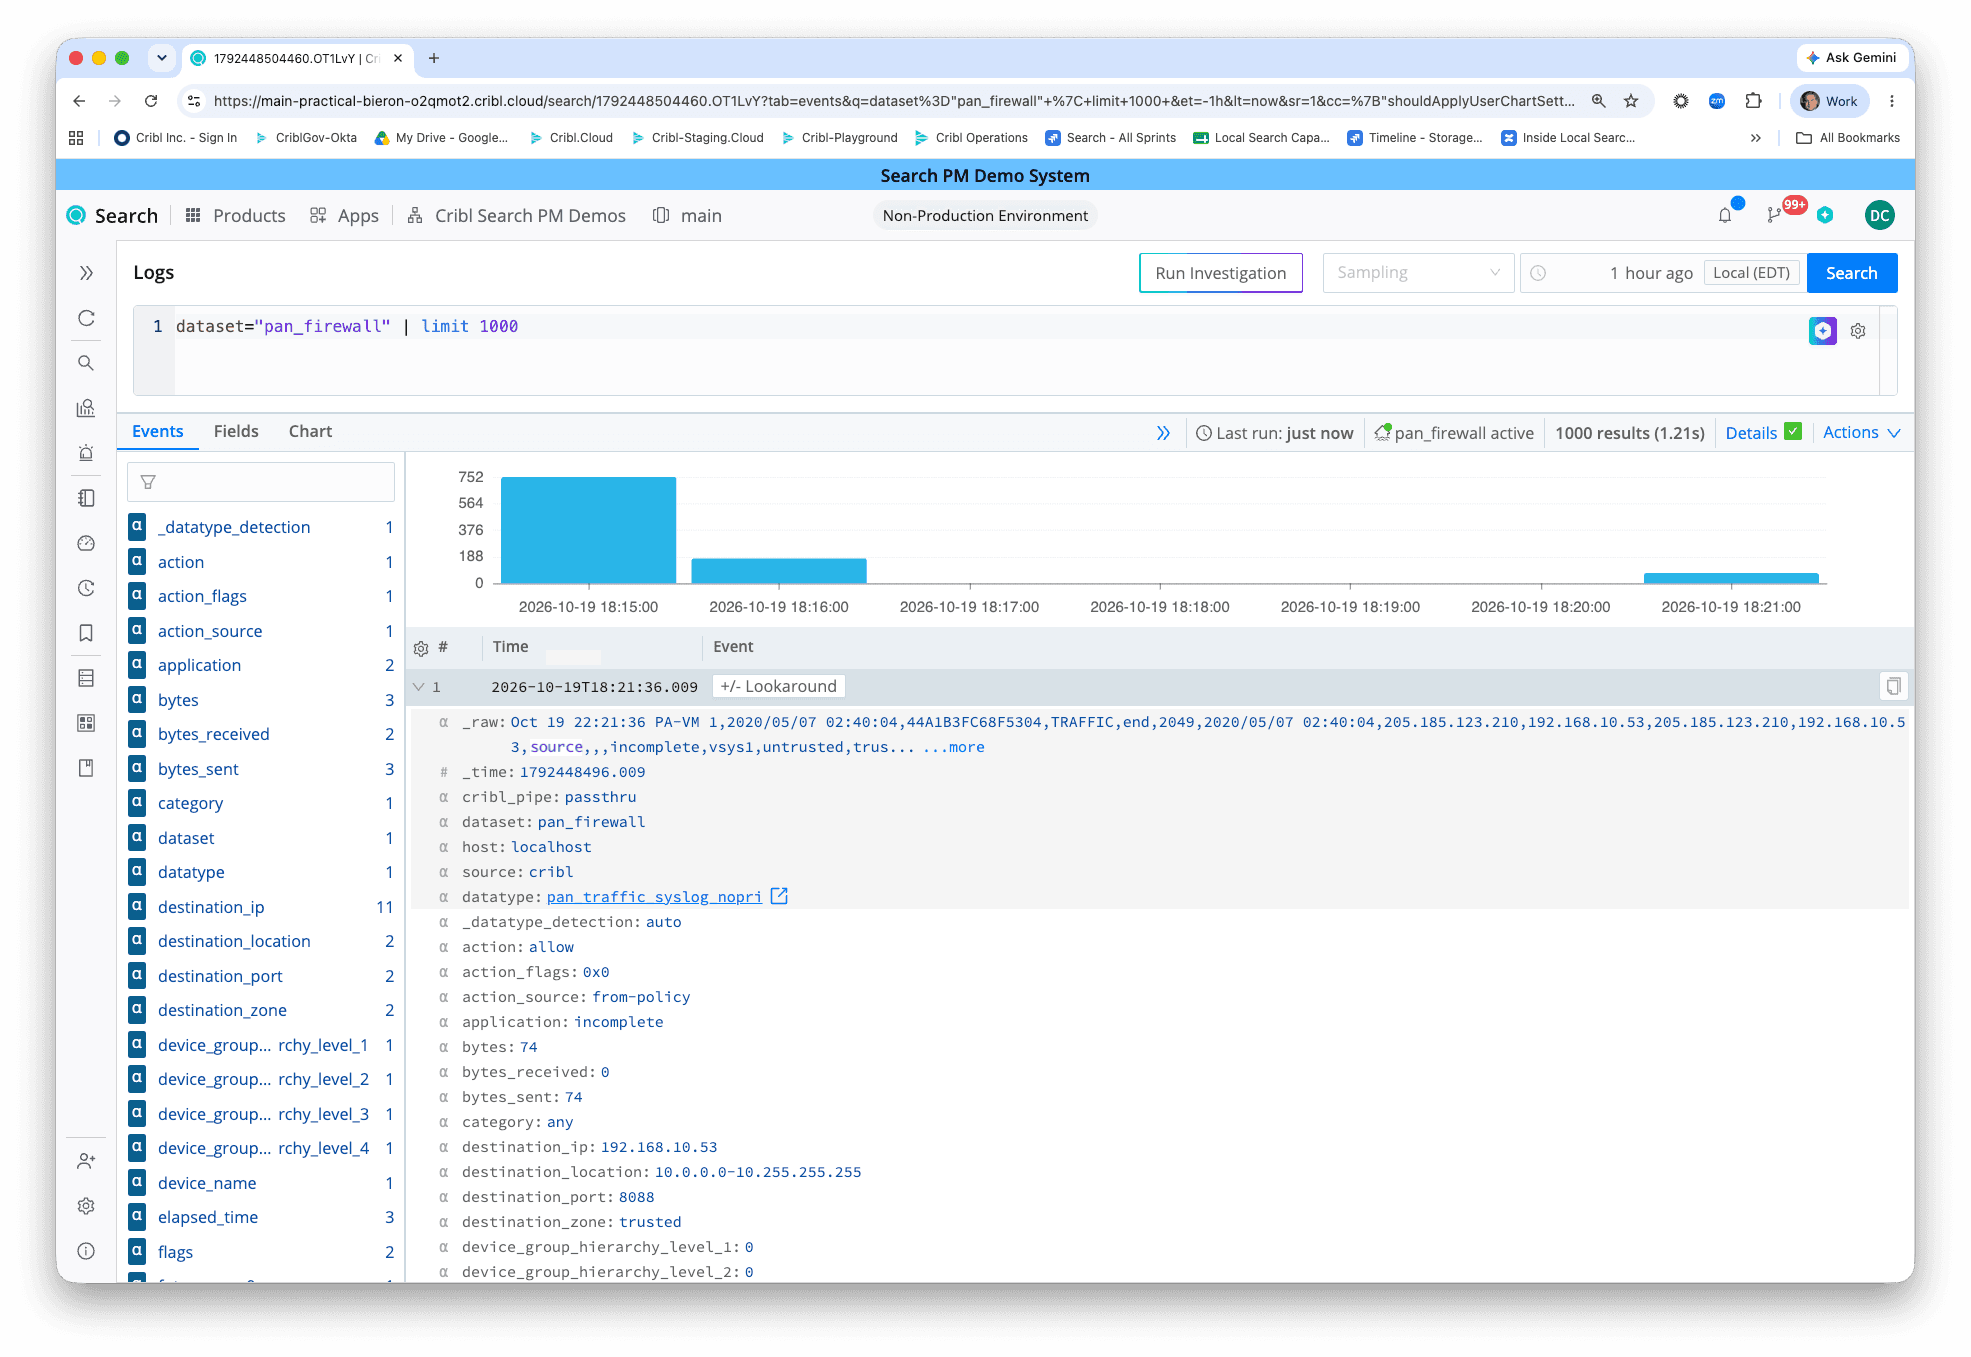Viewport: 1971px width, 1357px height.
Task: Toggle the green Details checkbox
Action: click(x=1793, y=431)
